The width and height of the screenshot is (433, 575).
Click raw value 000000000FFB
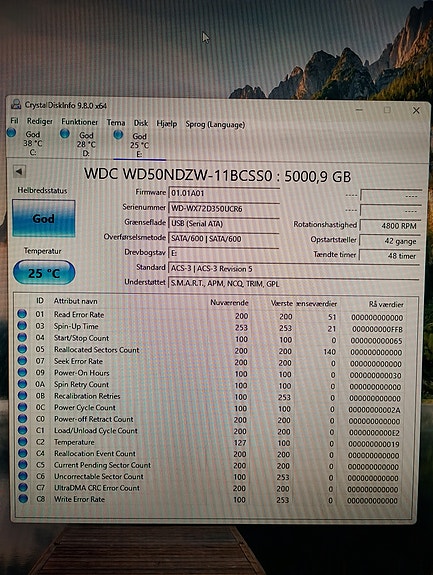point(377,329)
